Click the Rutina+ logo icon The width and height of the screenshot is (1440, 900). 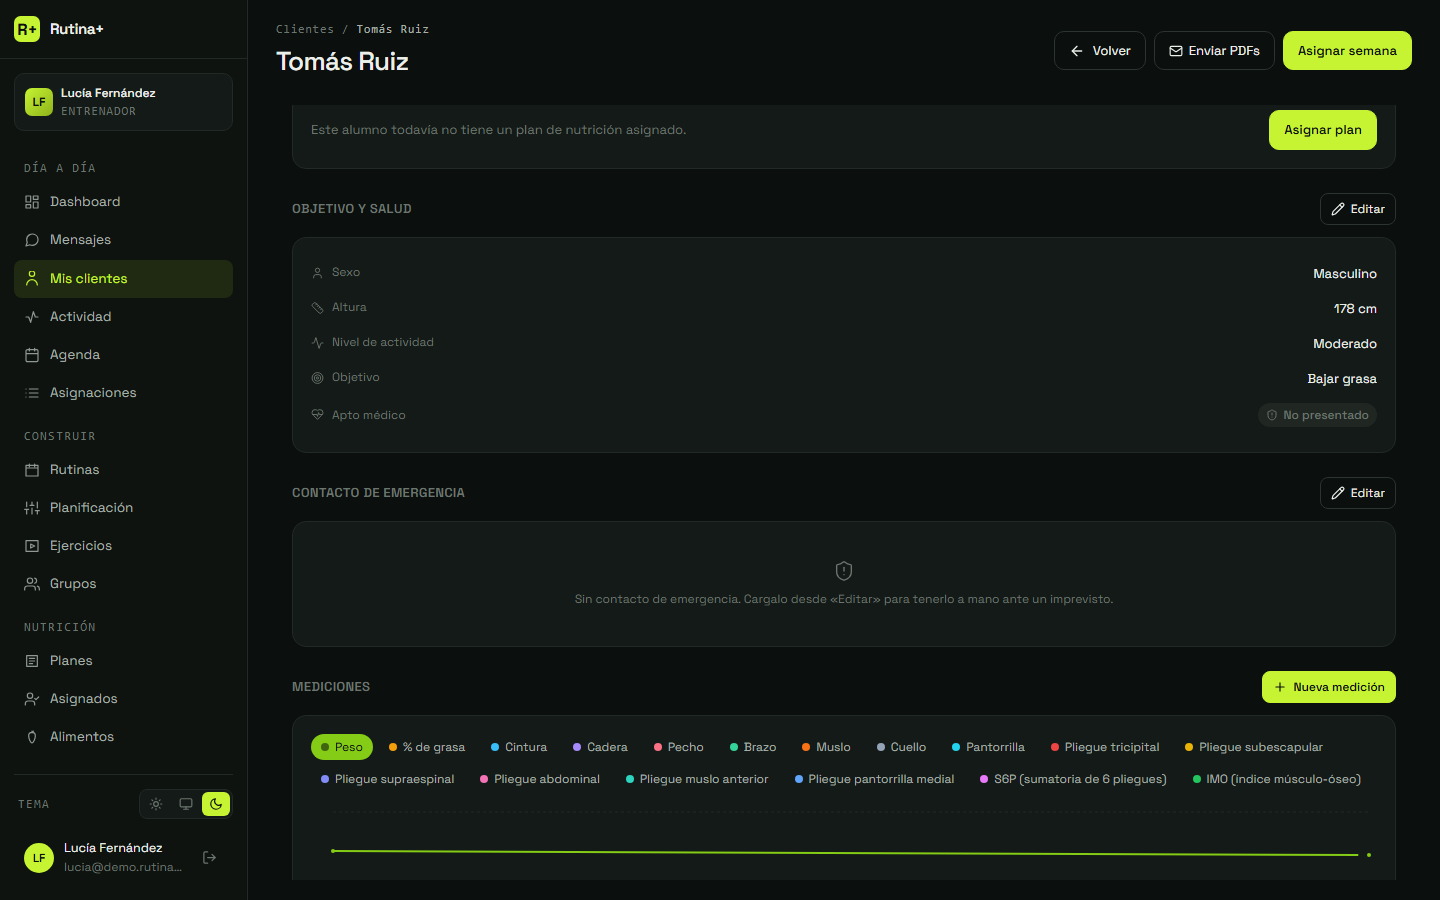coord(27,29)
